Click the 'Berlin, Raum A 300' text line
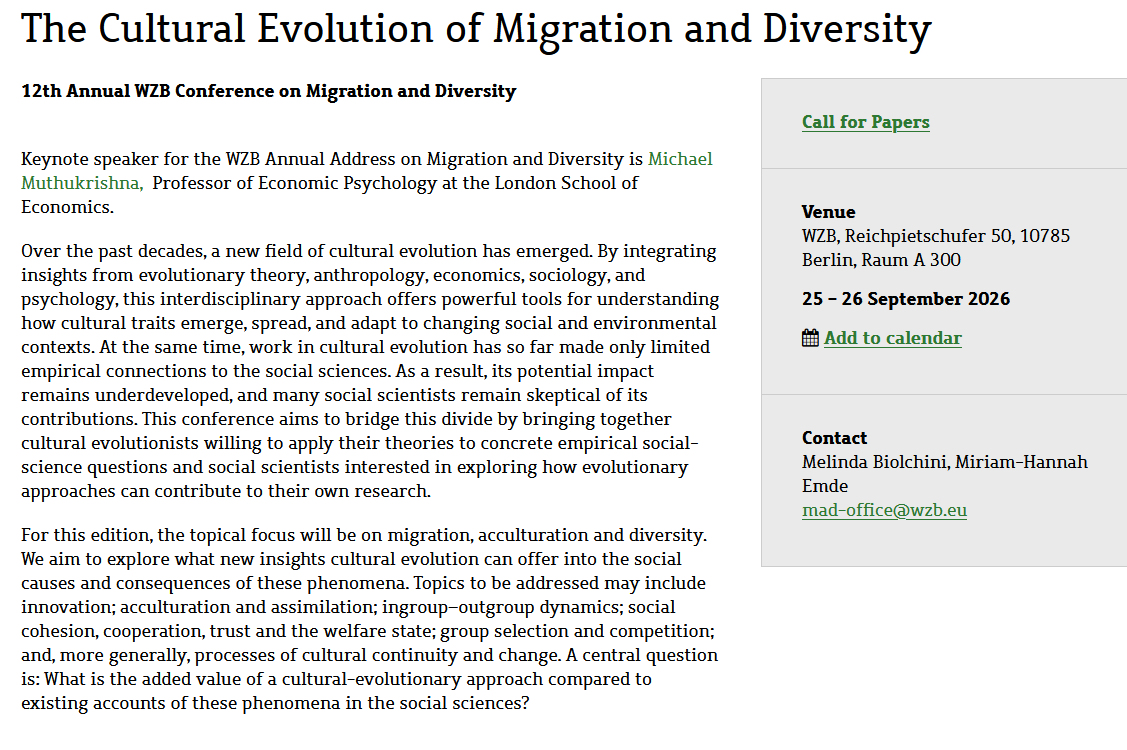 (x=881, y=260)
